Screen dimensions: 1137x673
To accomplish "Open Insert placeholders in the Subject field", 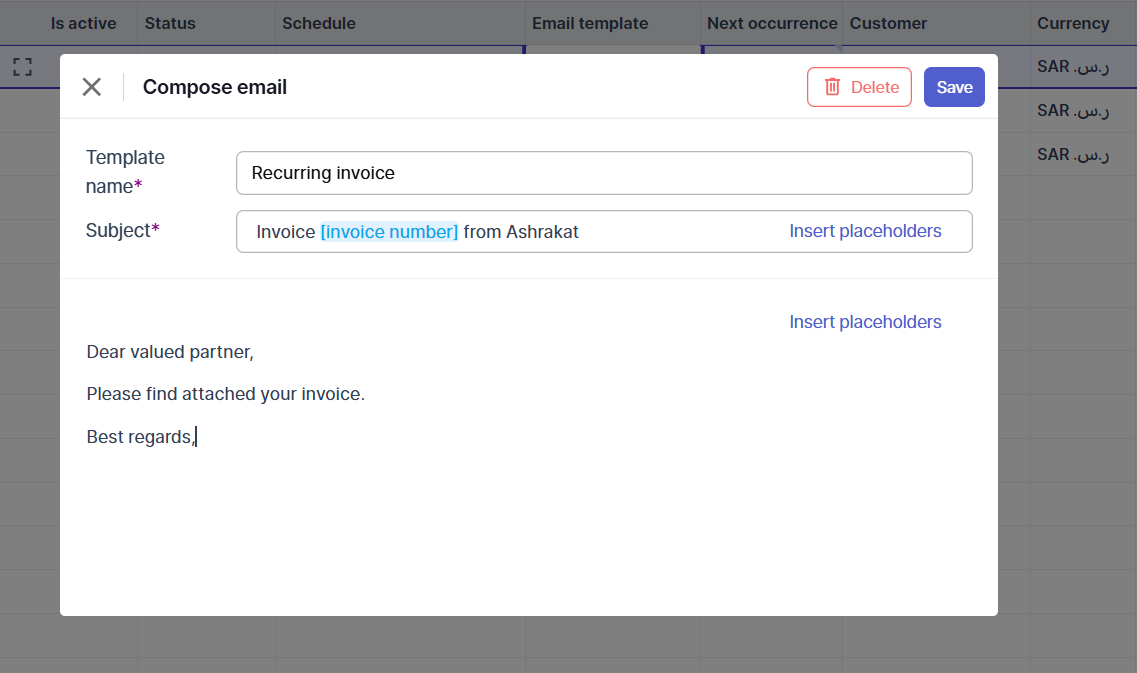I will click(x=865, y=231).
